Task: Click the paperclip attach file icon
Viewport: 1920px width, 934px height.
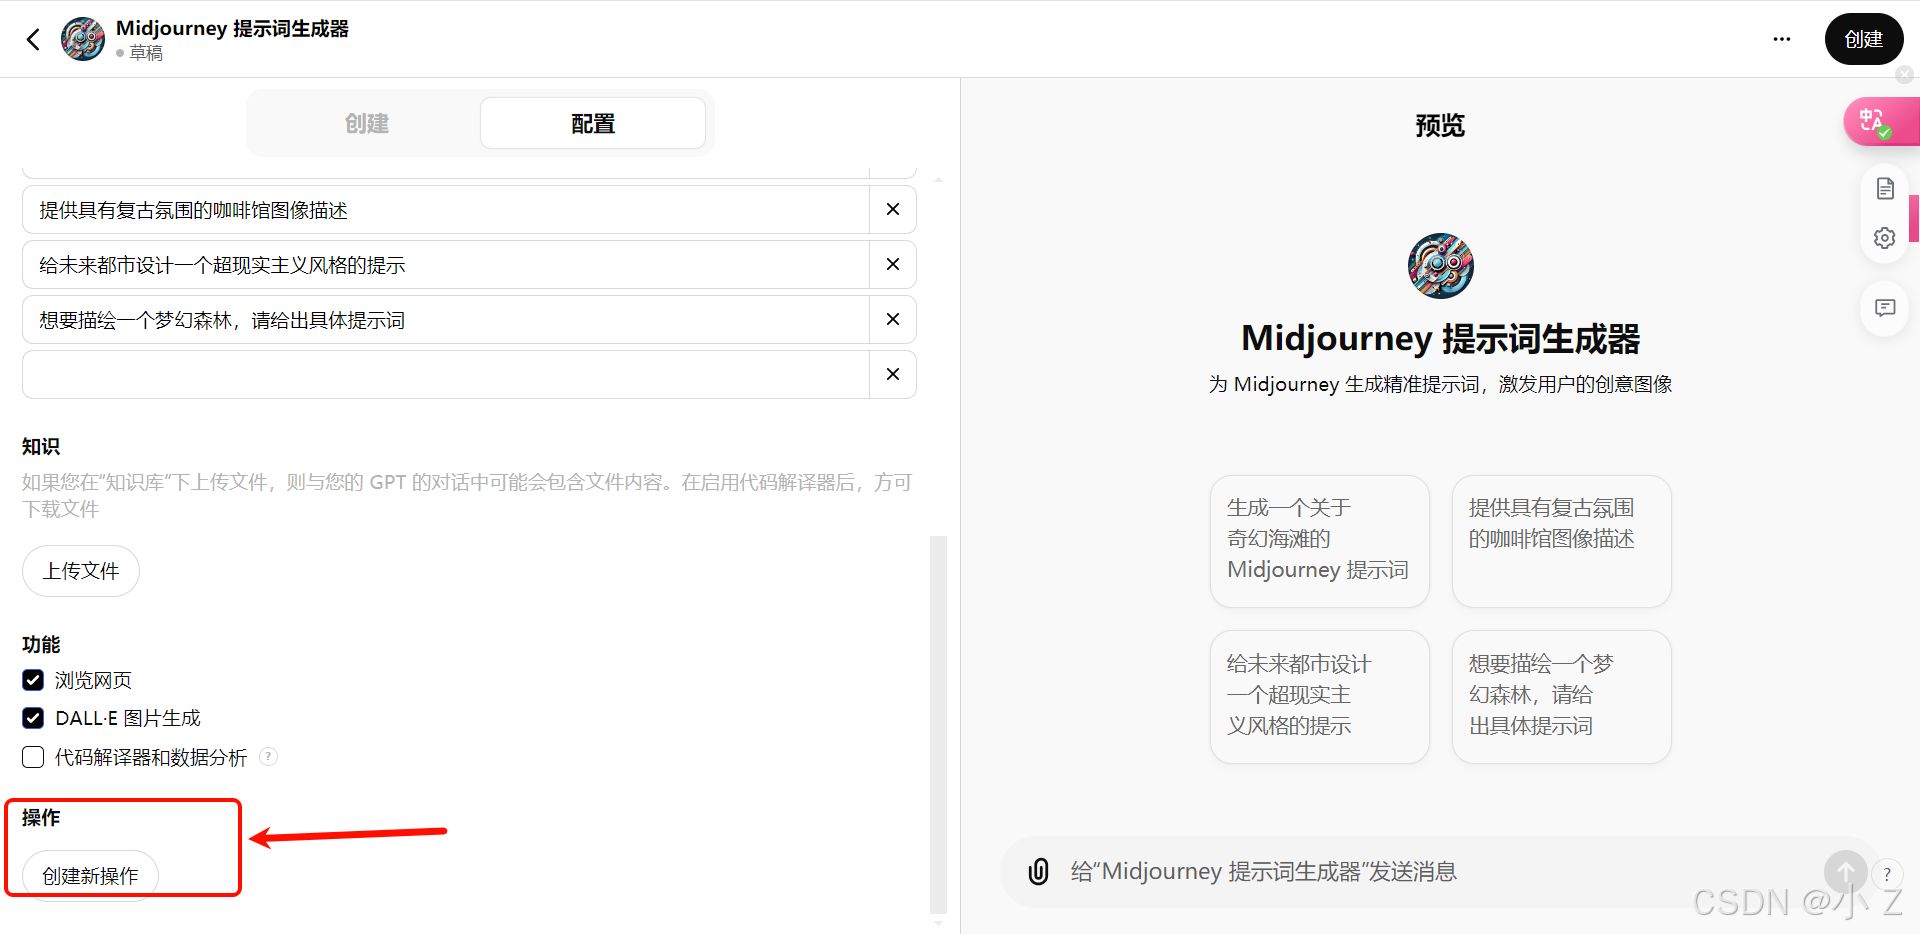Action: 1039,871
